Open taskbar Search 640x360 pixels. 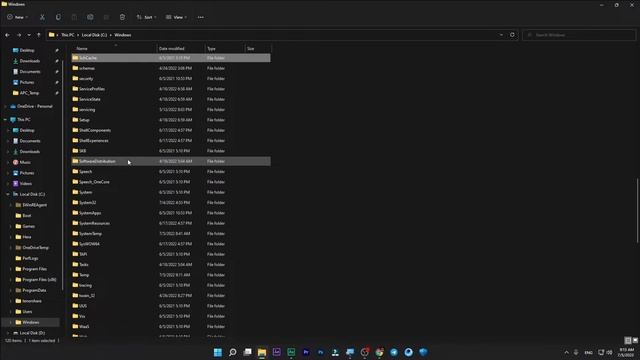(x=233, y=352)
